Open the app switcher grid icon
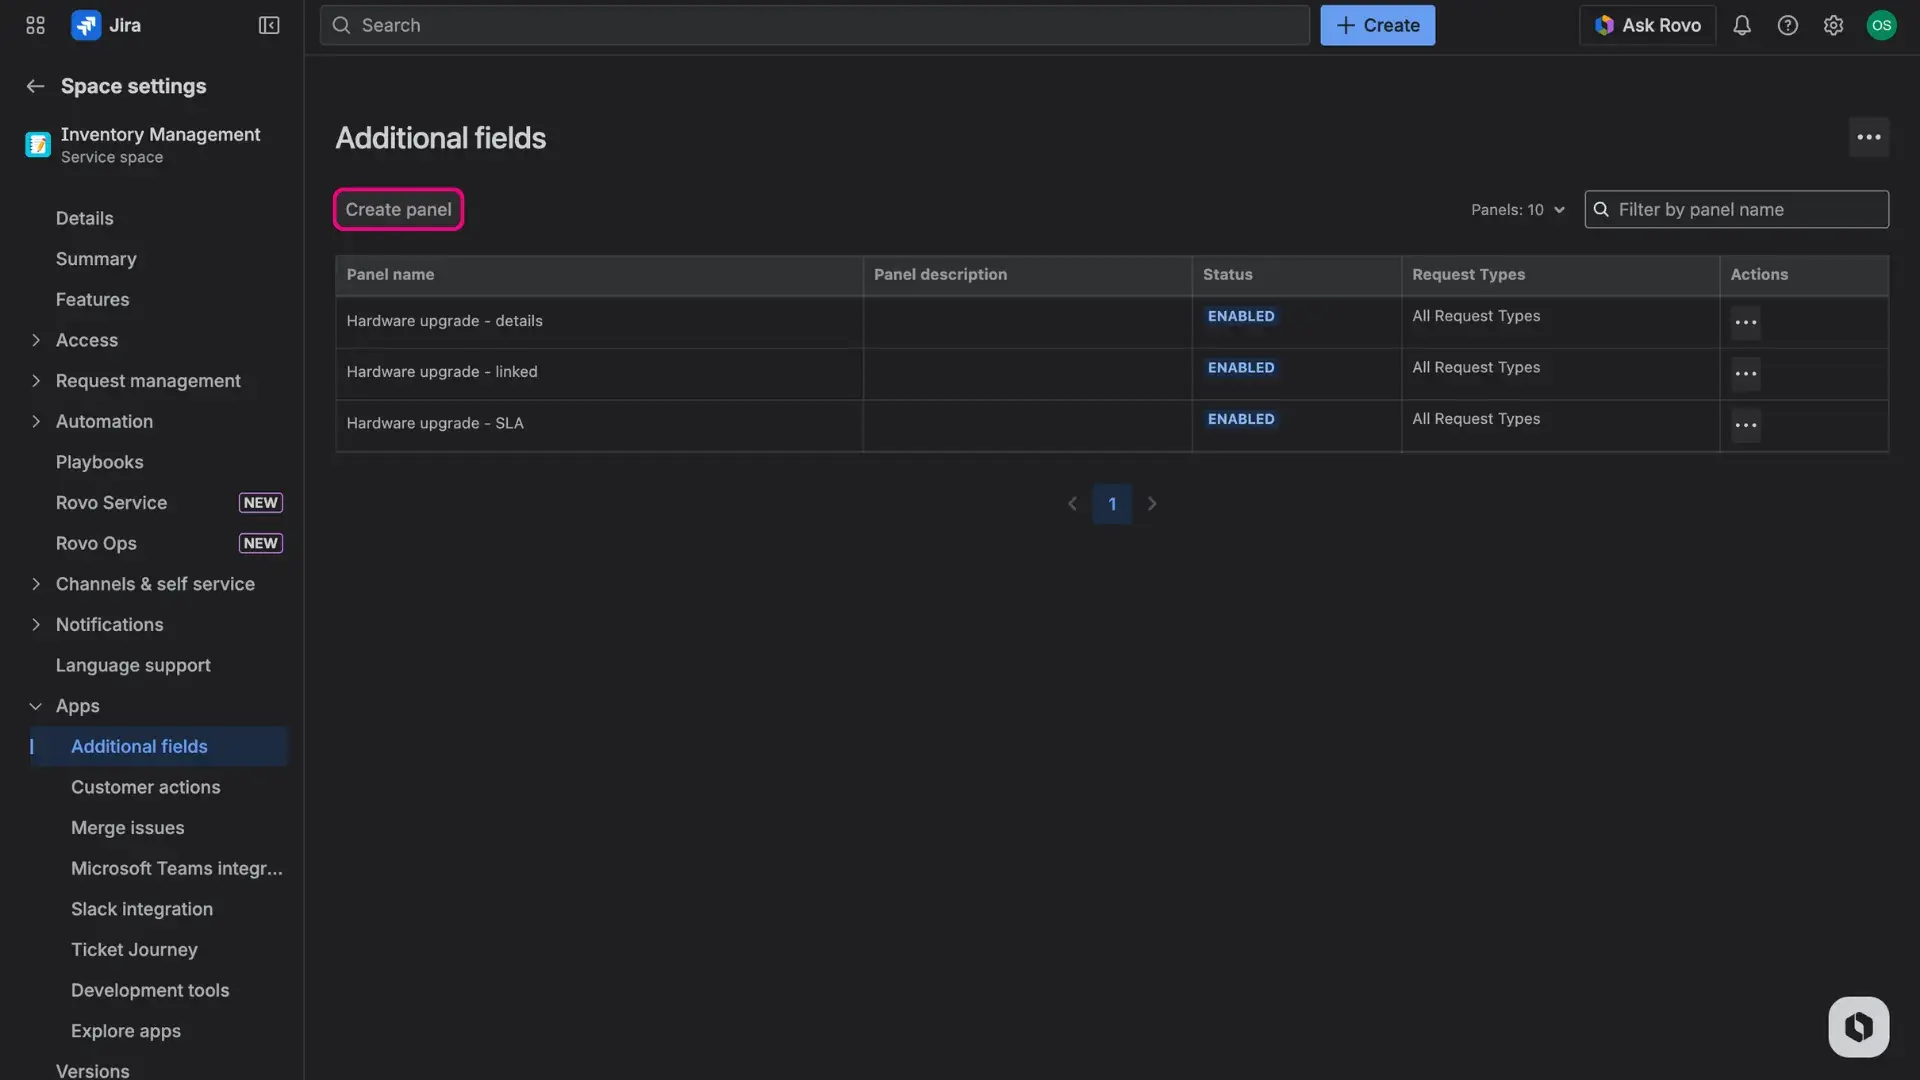The width and height of the screenshot is (1920, 1080). [x=34, y=25]
